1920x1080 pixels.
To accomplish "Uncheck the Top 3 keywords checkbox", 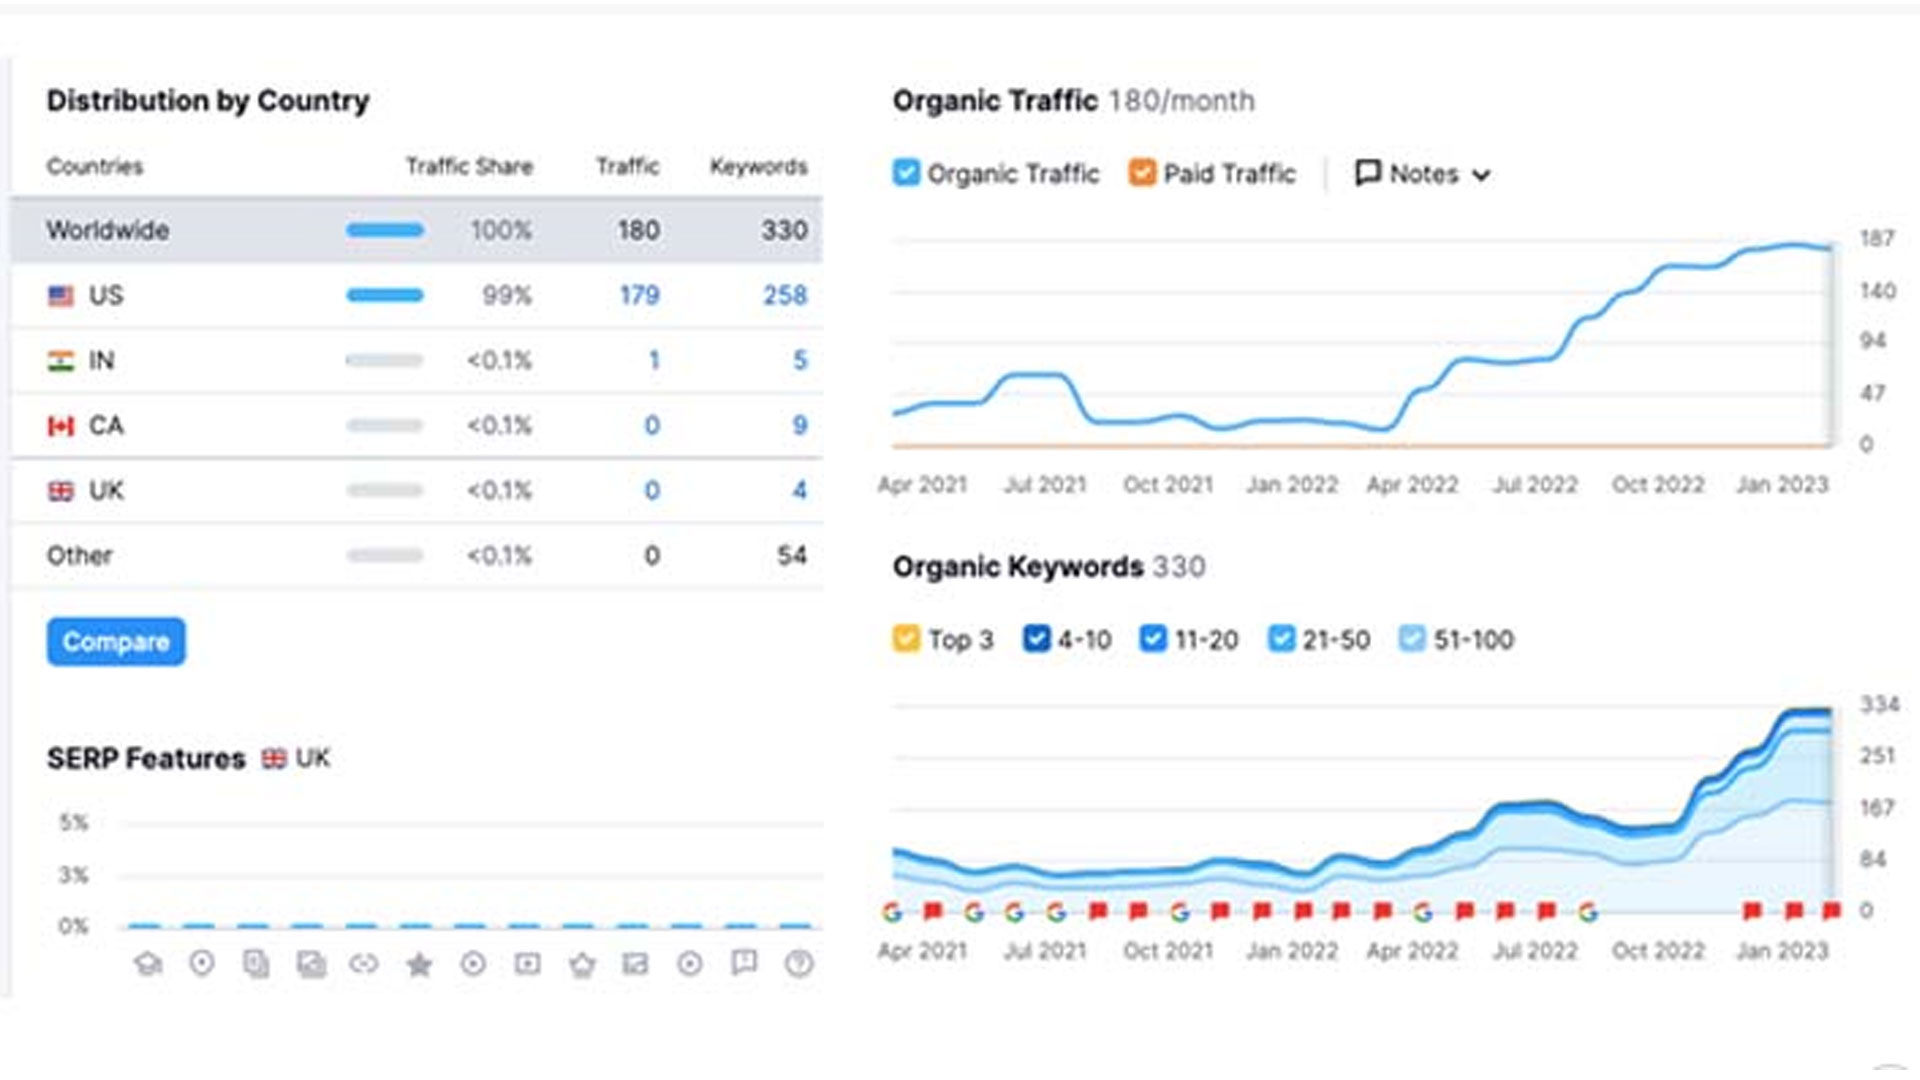I will (x=906, y=639).
